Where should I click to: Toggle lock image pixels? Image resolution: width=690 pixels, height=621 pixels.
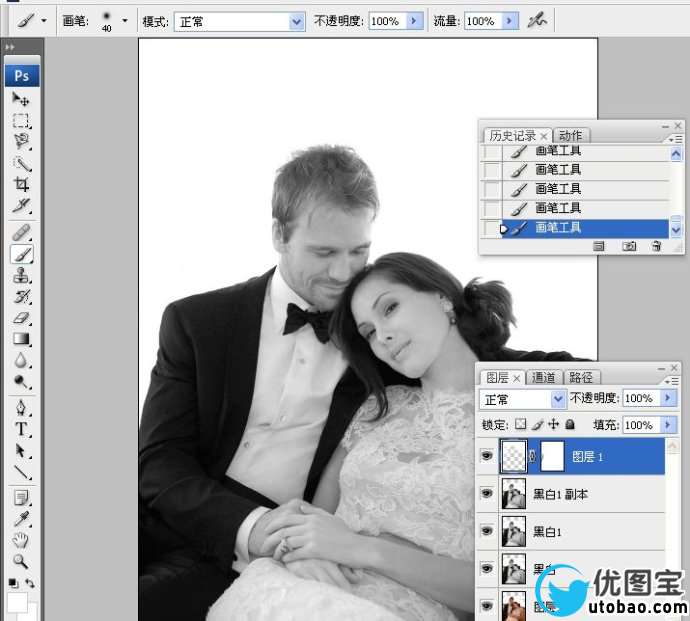pyautogui.click(x=537, y=424)
